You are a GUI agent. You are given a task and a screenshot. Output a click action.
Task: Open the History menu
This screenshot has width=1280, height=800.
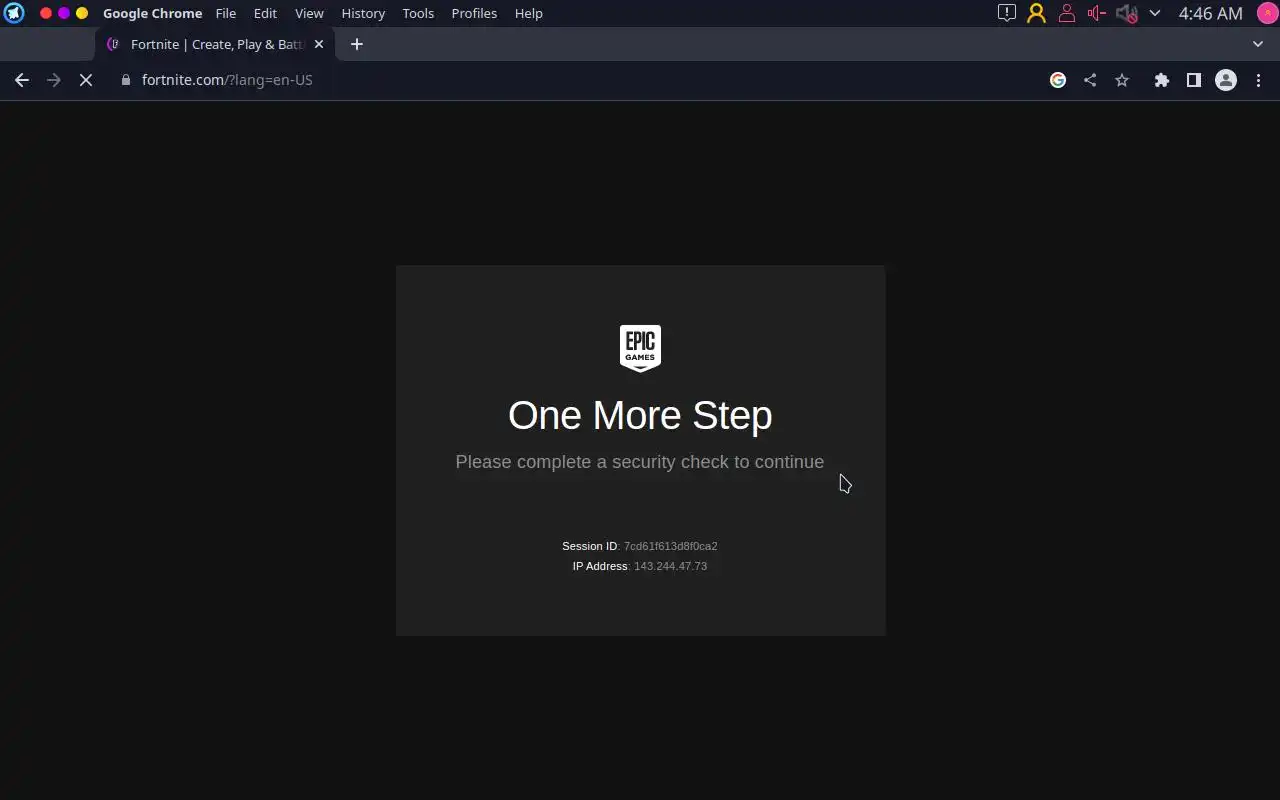tap(363, 13)
